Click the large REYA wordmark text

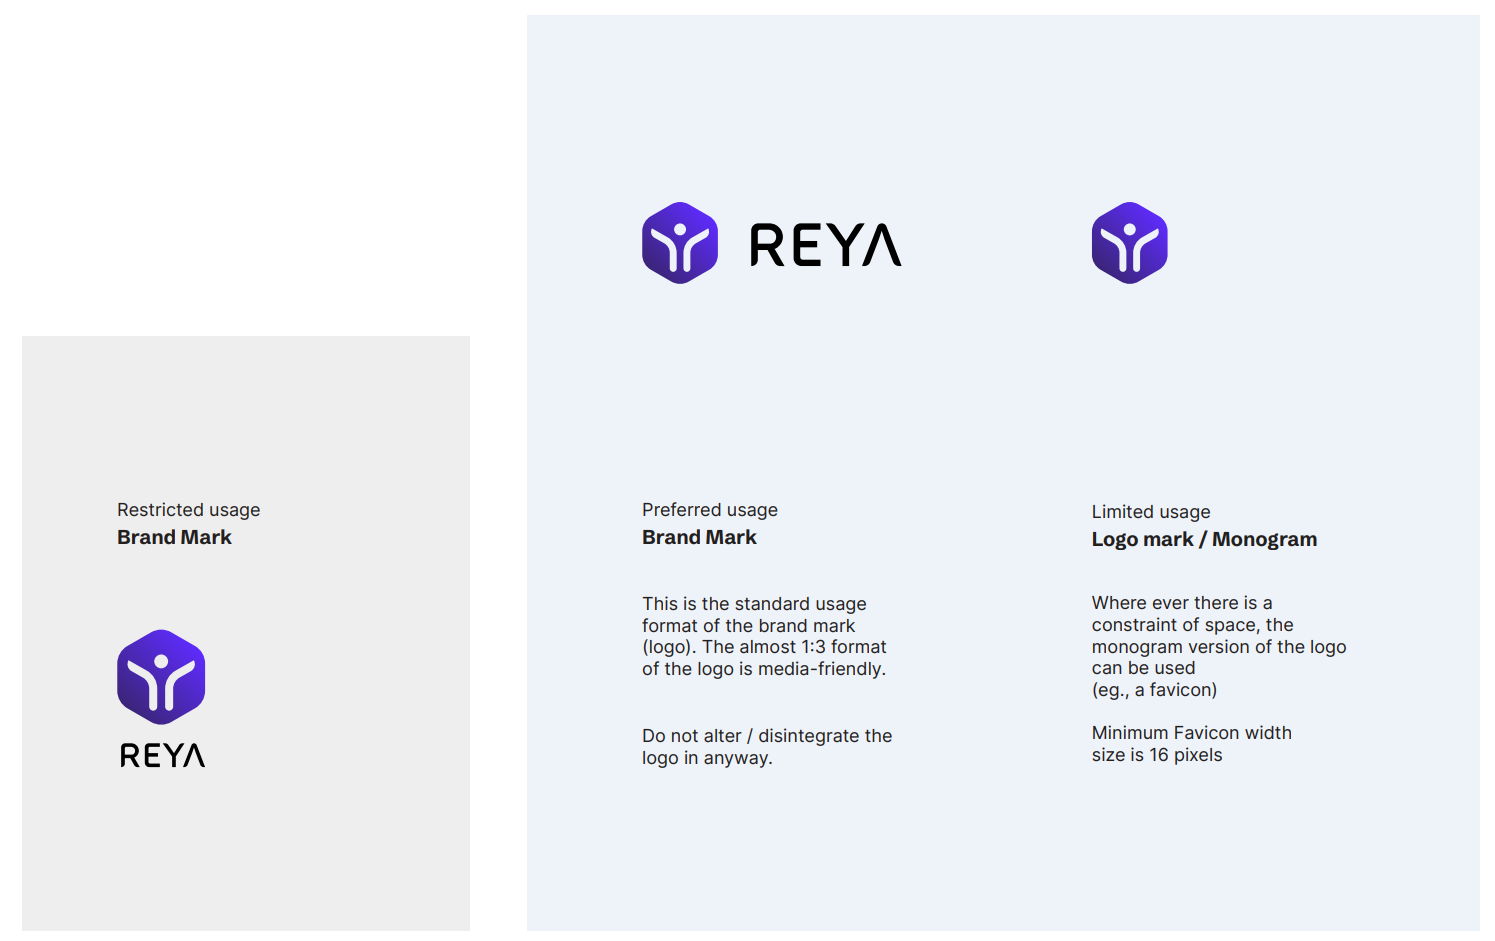pyautogui.click(x=825, y=245)
